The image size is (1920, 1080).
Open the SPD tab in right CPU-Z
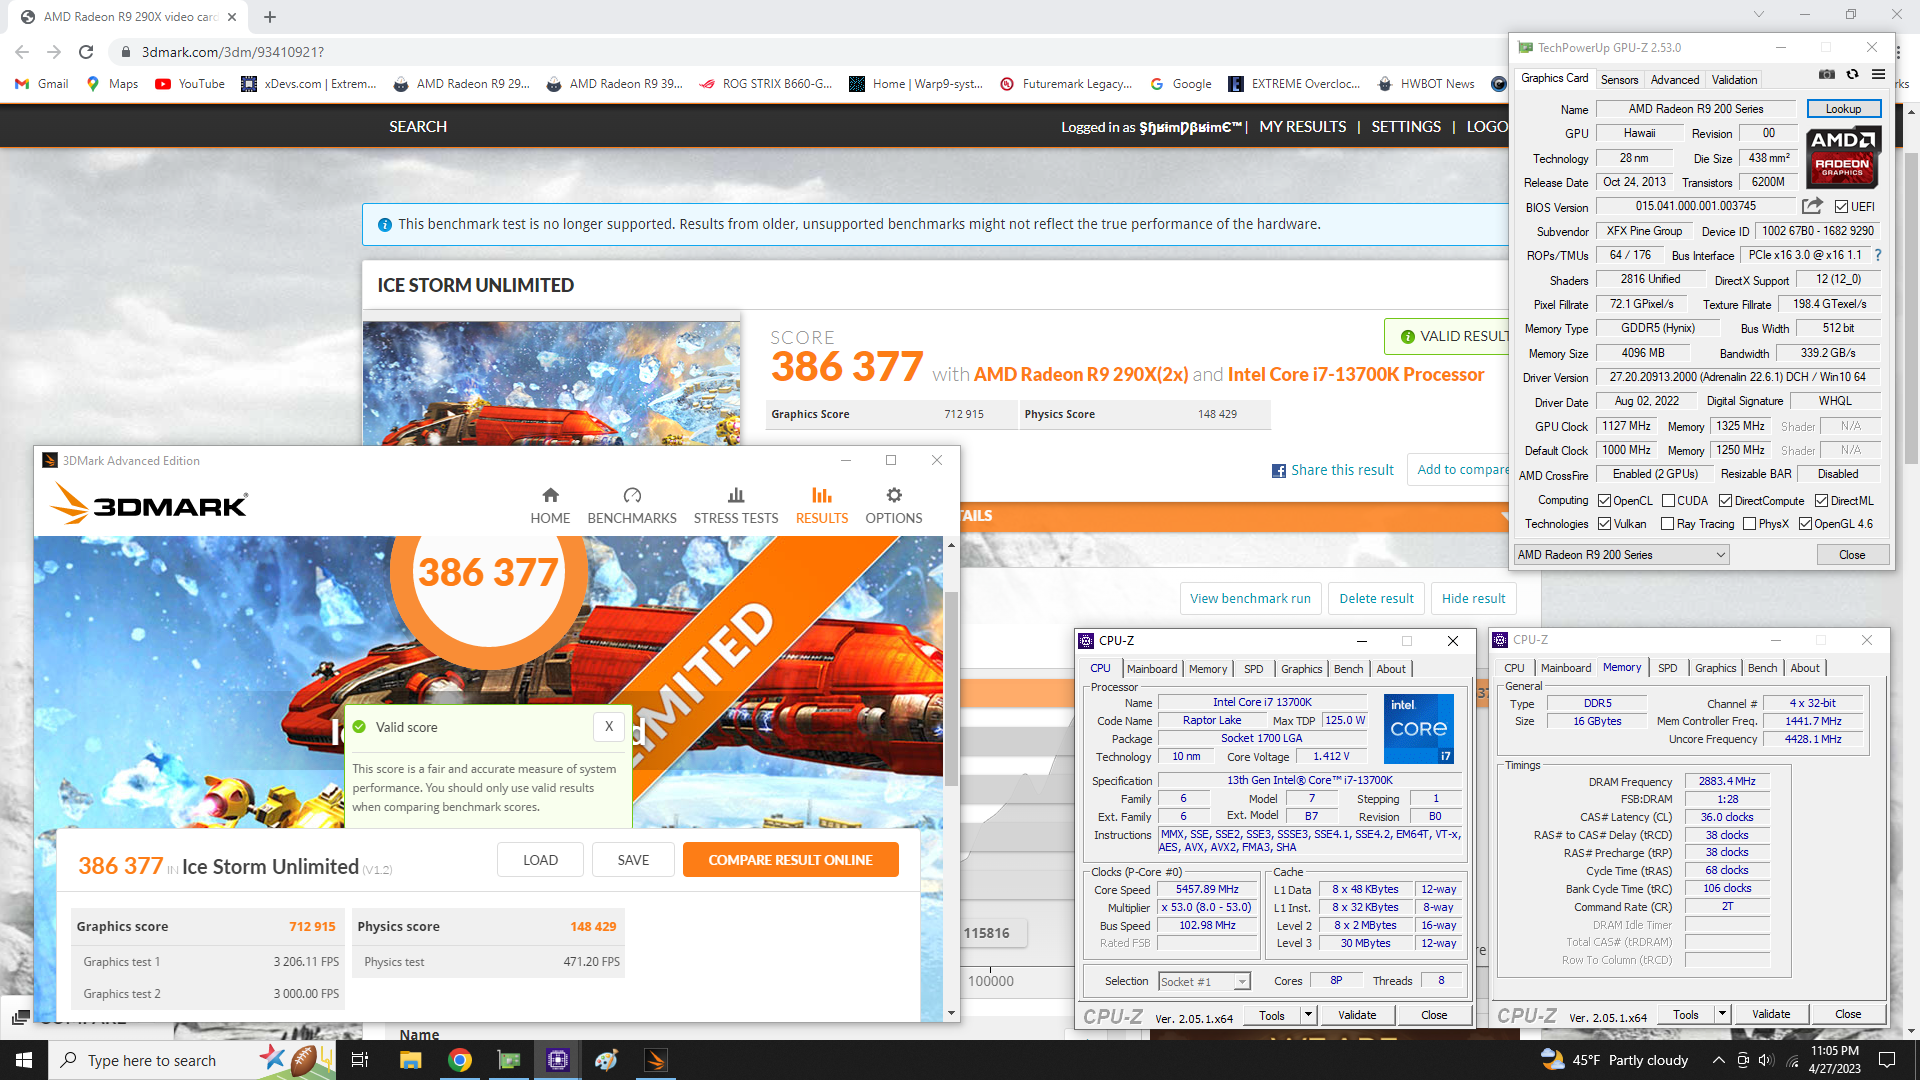(x=1667, y=668)
